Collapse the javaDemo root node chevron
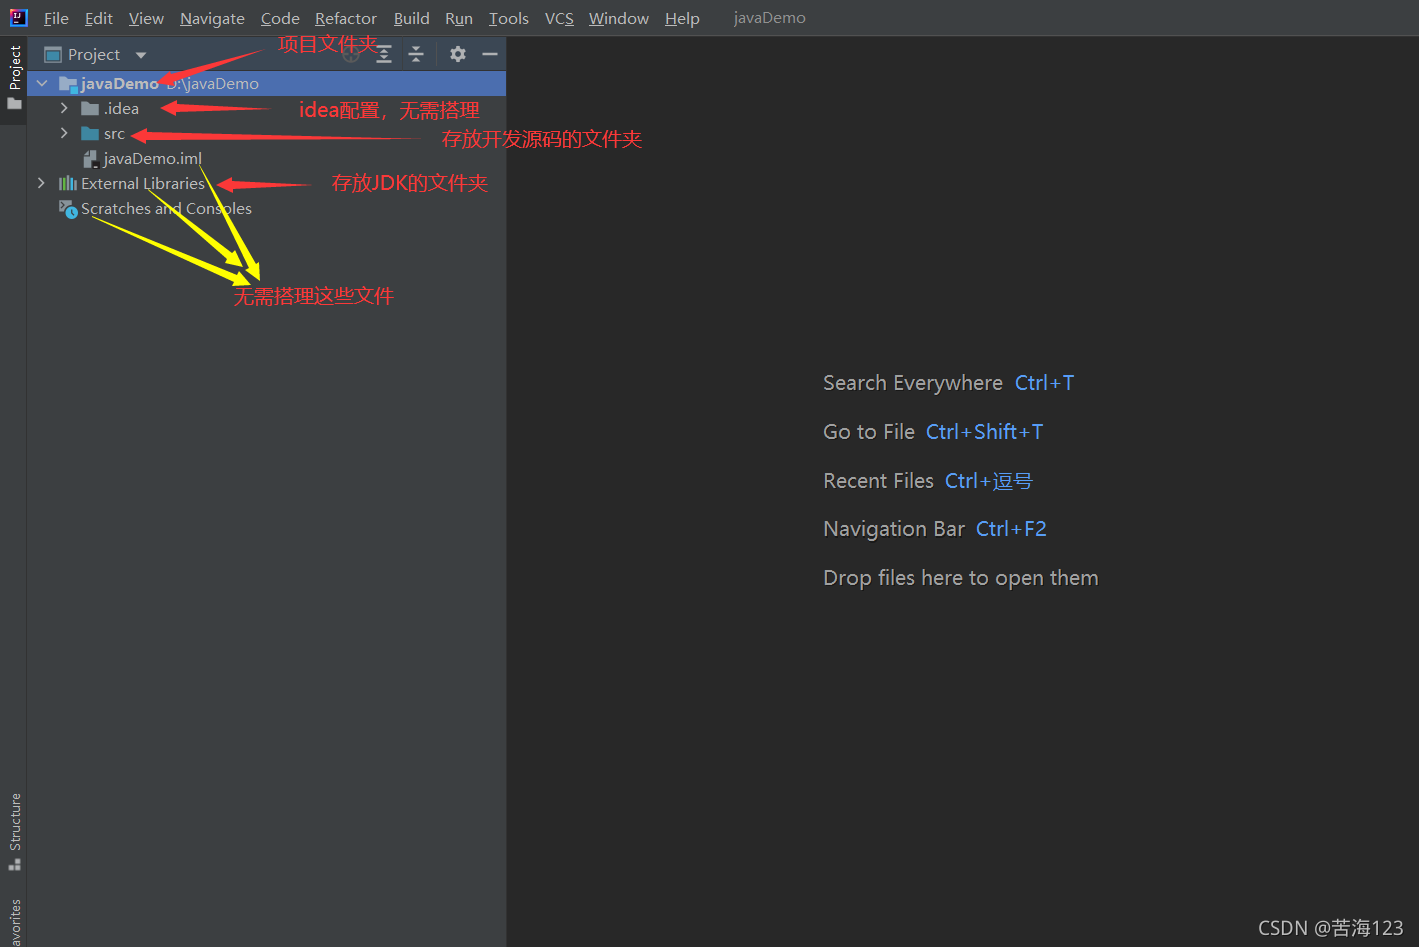Screen dimensions: 1419x947 click(x=42, y=84)
